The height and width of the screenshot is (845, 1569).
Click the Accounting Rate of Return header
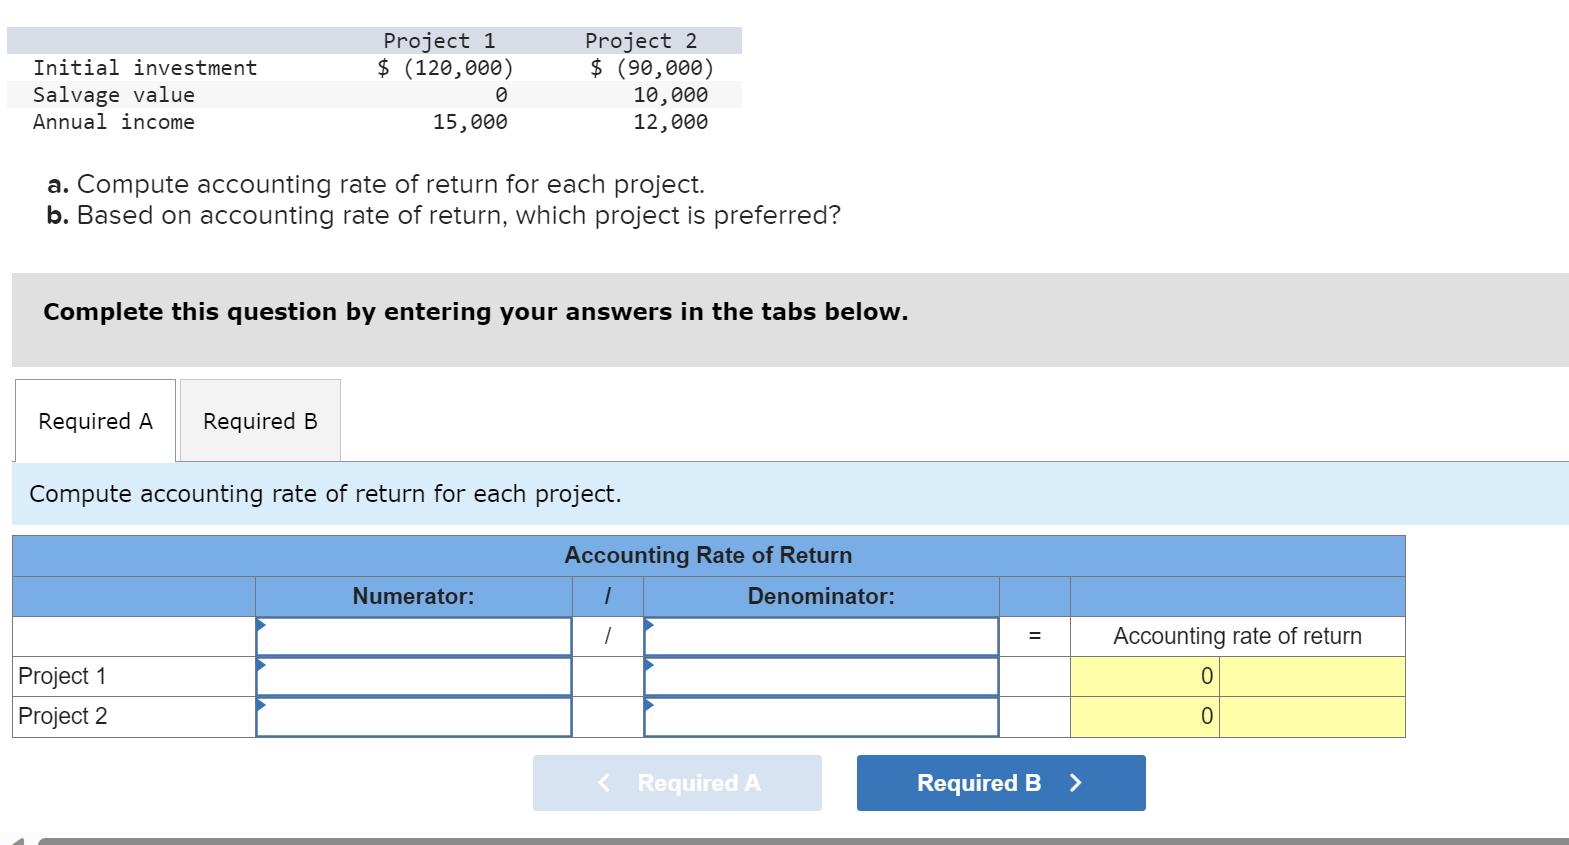click(x=708, y=555)
